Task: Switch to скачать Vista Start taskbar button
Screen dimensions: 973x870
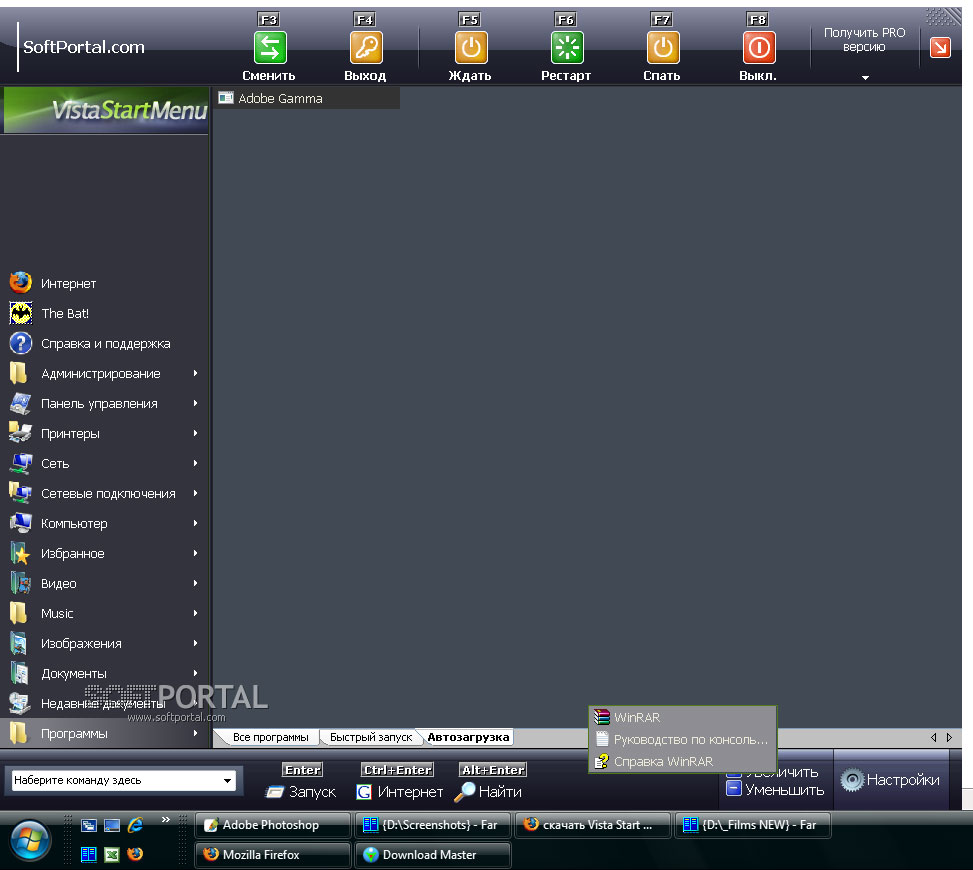Action: (x=593, y=825)
